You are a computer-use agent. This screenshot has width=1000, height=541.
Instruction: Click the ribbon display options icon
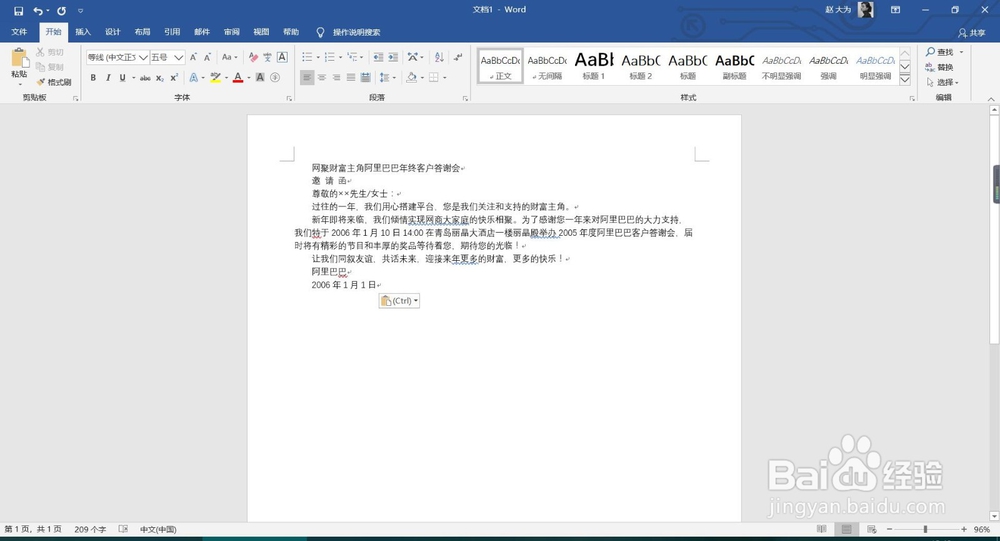(x=895, y=10)
